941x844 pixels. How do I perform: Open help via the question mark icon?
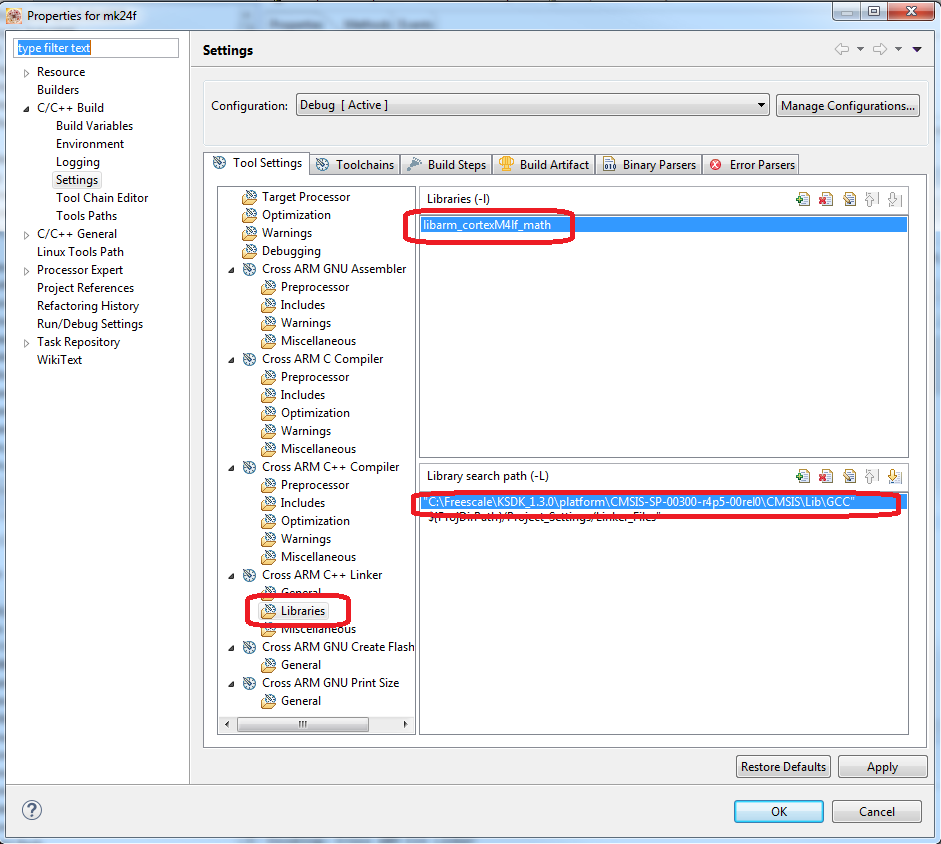32,810
